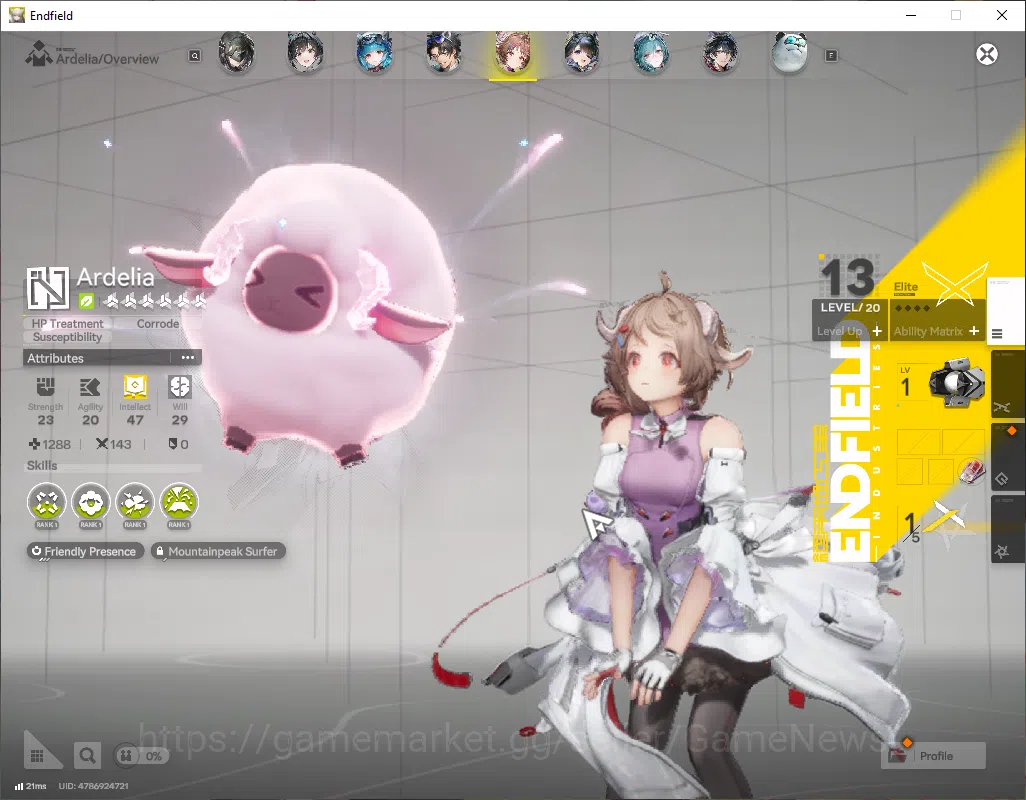Select the blue-haired third operator portrait
This screenshot has width=1026, height=800.
[374, 52]
